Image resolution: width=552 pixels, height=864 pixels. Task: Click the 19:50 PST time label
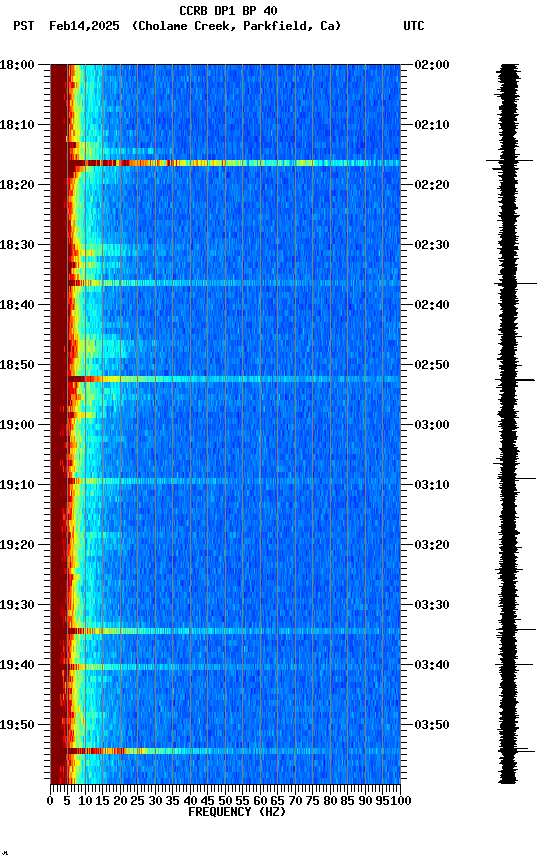[x=17, y=725]
